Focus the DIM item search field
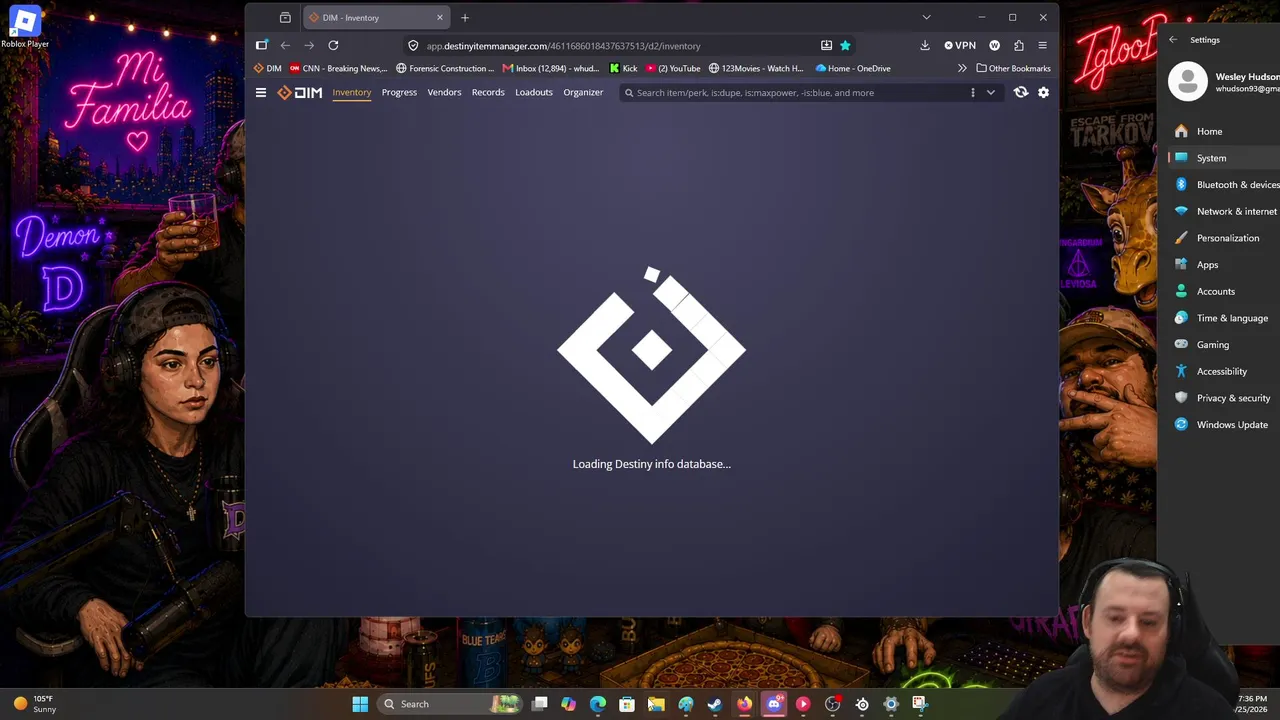The height and width of the screenshot is (720, 1280). pyautogui.click(x=795, y=93)
